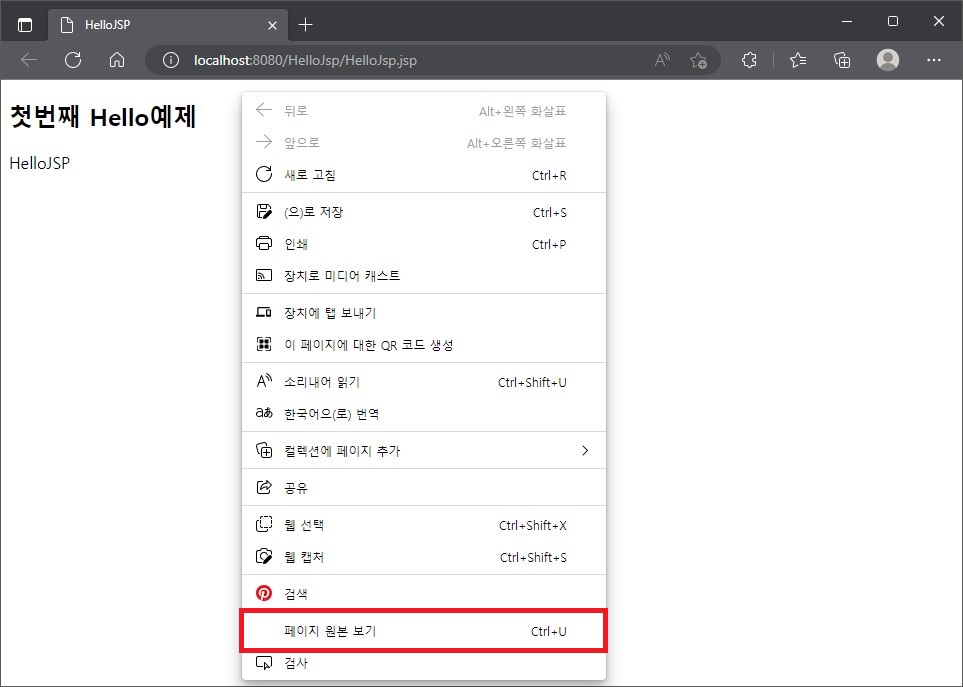Viewport: 963px width, 687px height.
Task: Start read aloud from address bar icon
Action: tap(662, 60)
